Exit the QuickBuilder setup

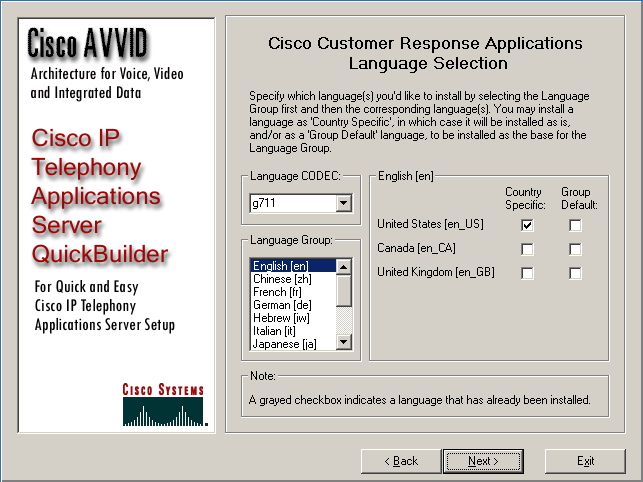click(585, 461)
